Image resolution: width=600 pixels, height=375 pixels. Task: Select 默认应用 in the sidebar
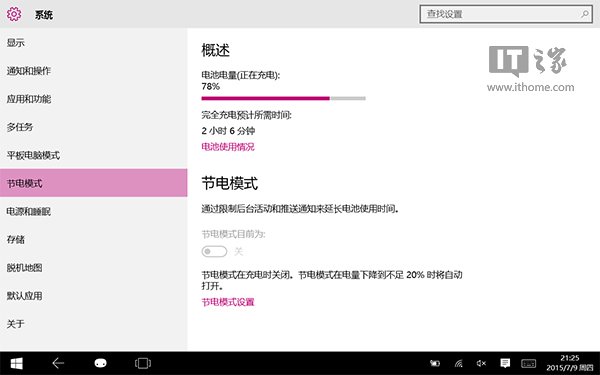(x=94, y=296)
